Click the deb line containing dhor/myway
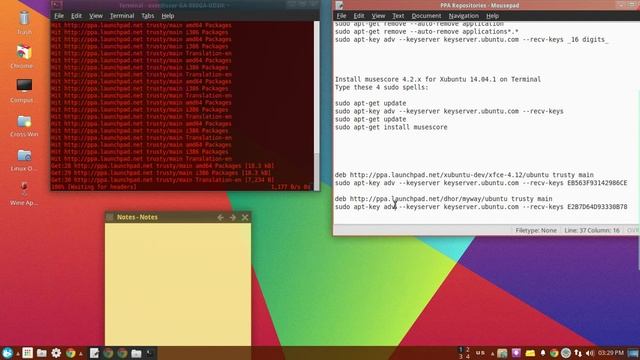Screen dimensions: 640x360 443,199
